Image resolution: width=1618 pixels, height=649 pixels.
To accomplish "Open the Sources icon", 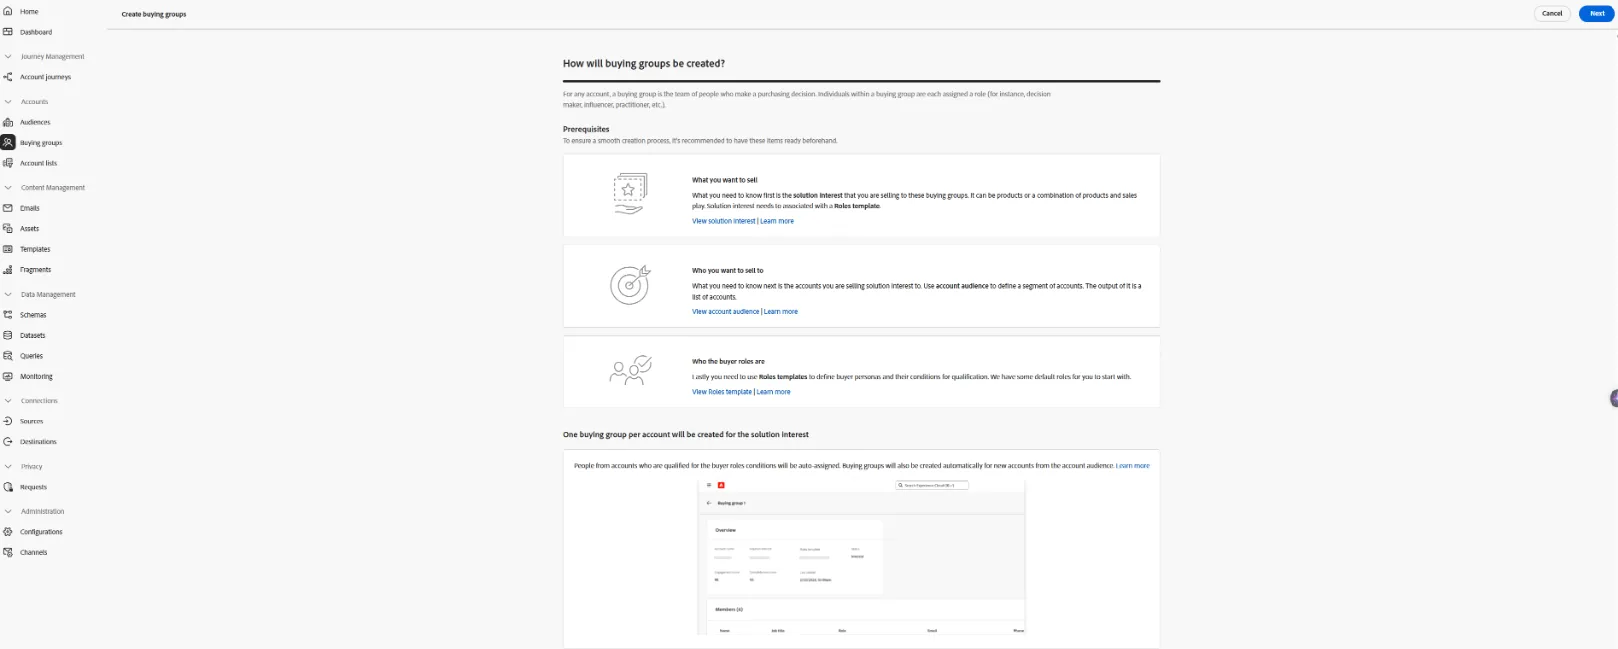I will coord(8,421).
